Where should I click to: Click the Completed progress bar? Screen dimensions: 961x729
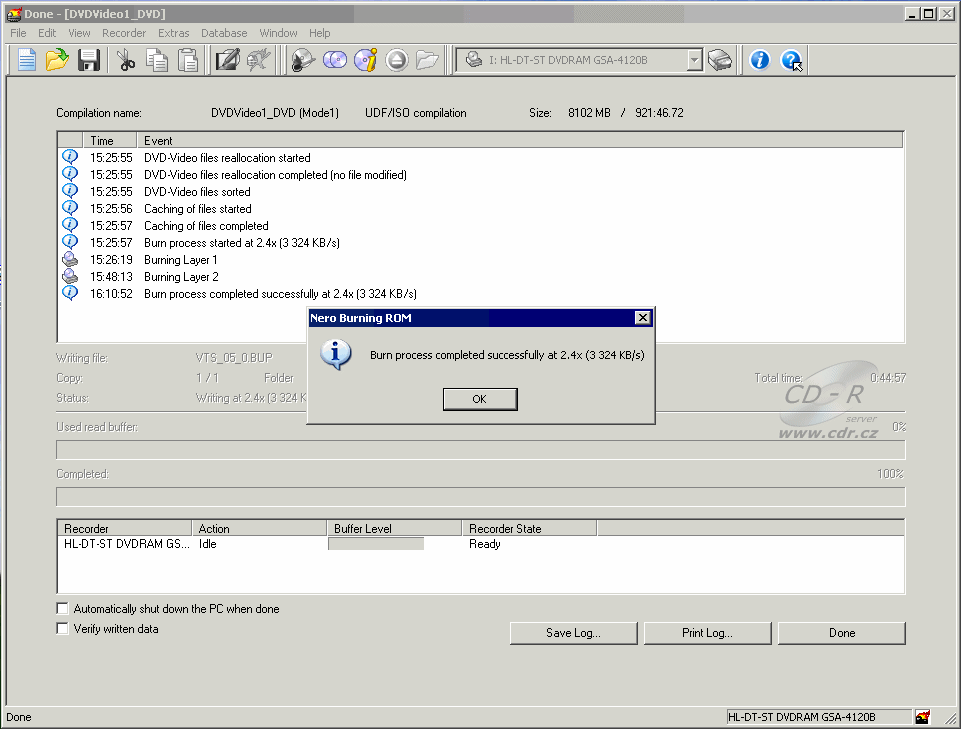tap(480, 497)
